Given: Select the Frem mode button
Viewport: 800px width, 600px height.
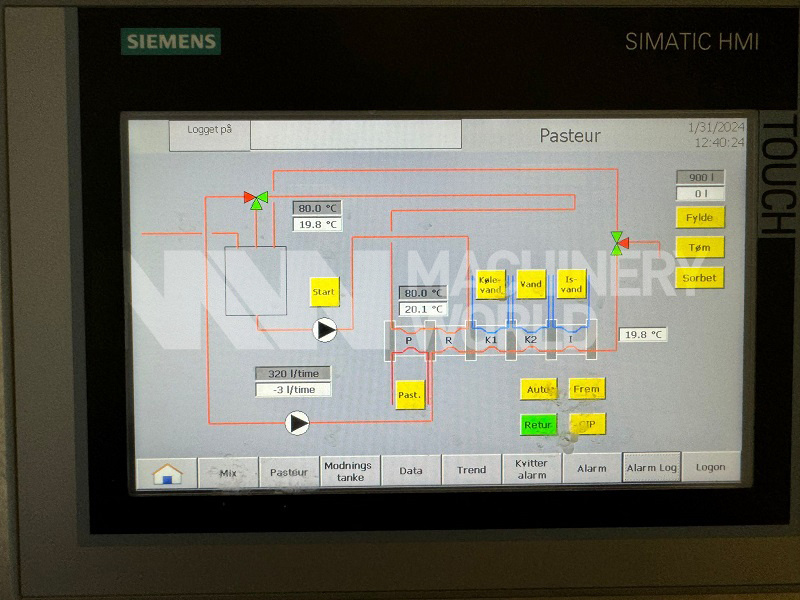Looking at the screenshot, I should [x=587, y=389].
